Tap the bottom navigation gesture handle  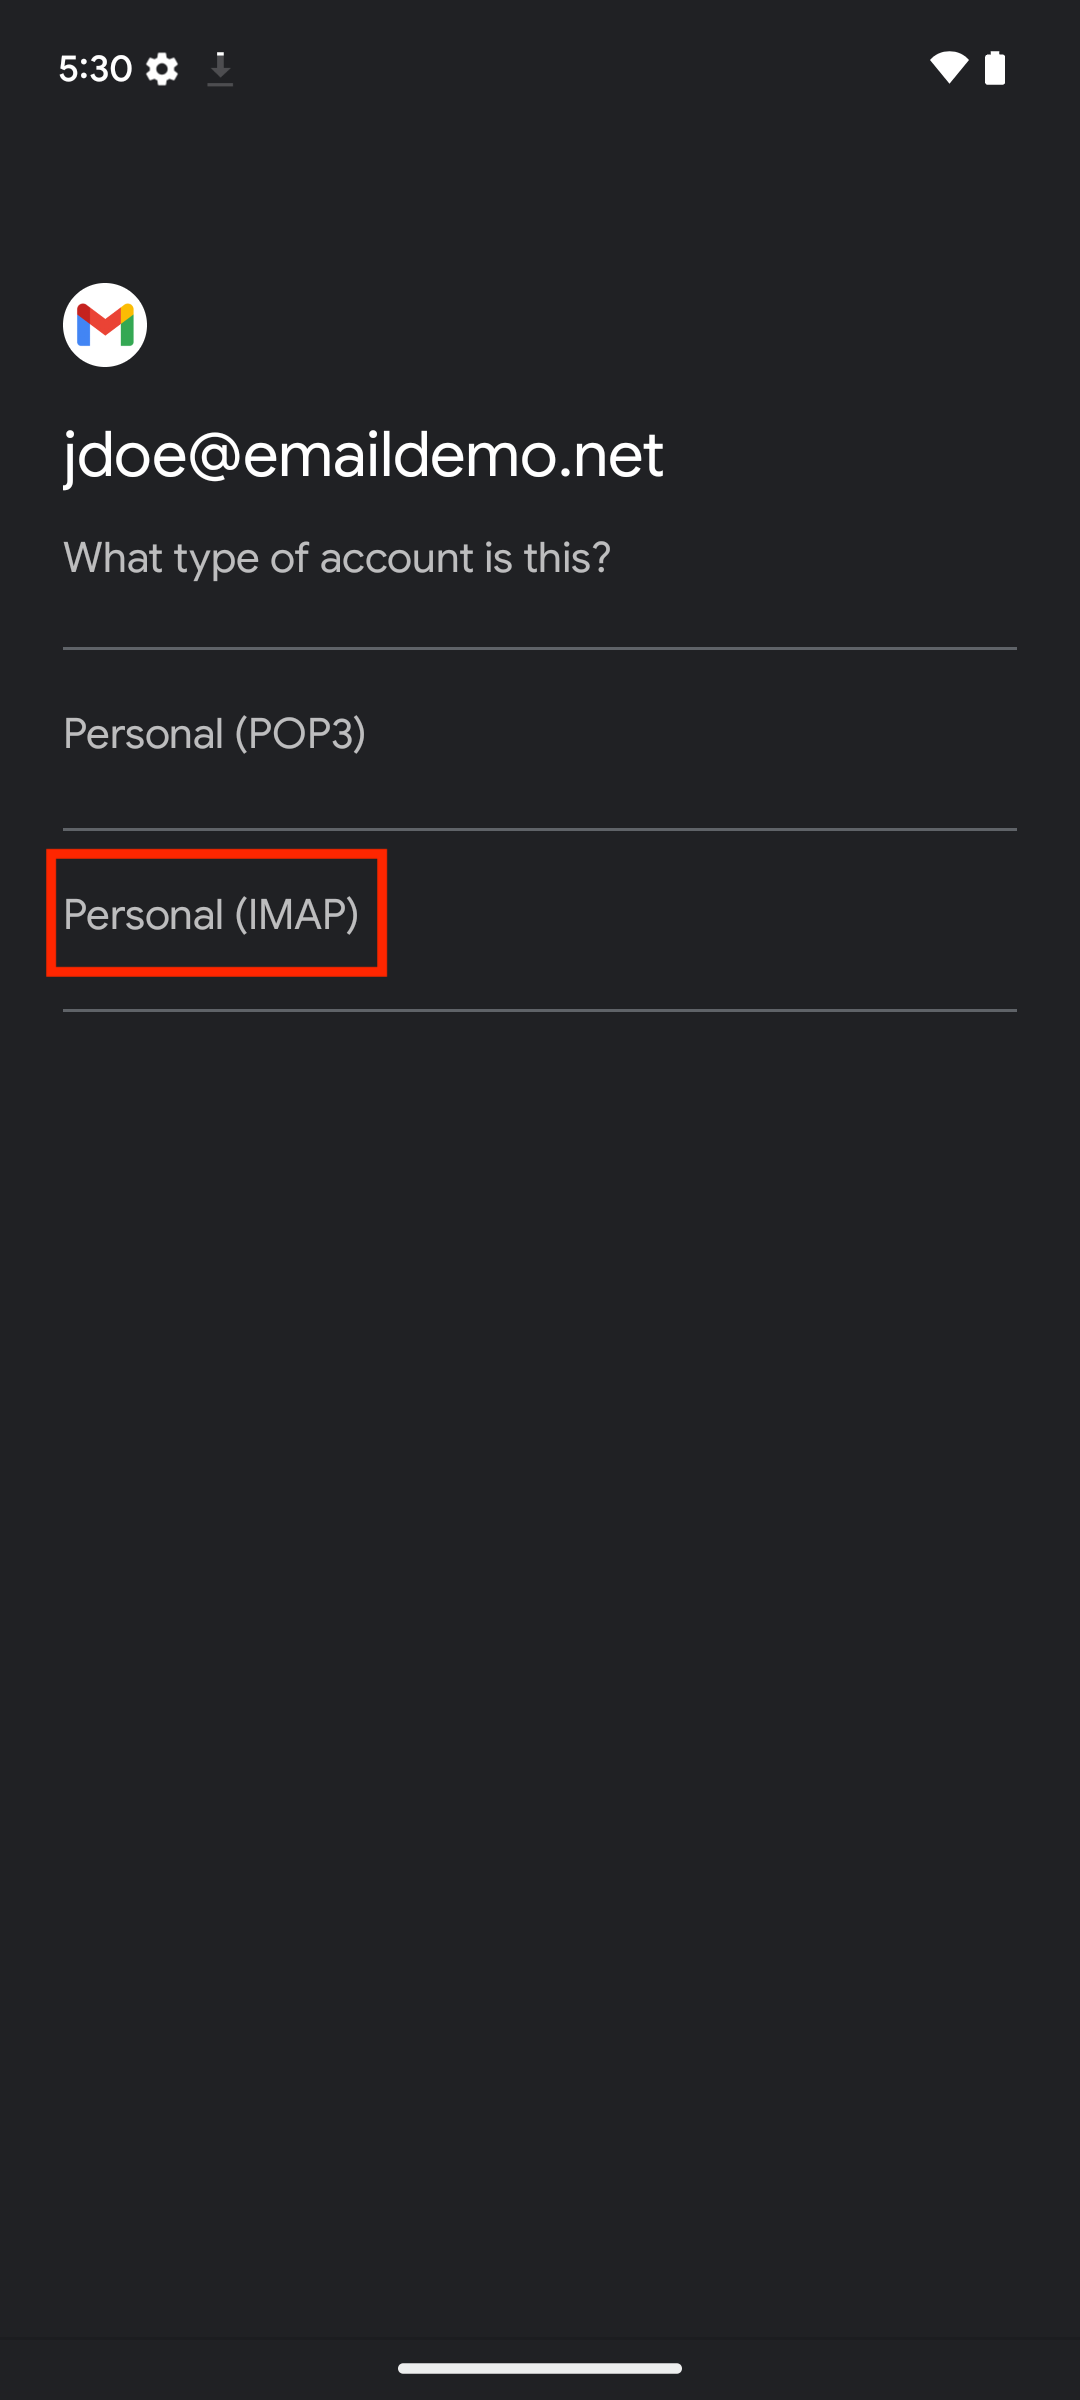tap(540, 2368)
